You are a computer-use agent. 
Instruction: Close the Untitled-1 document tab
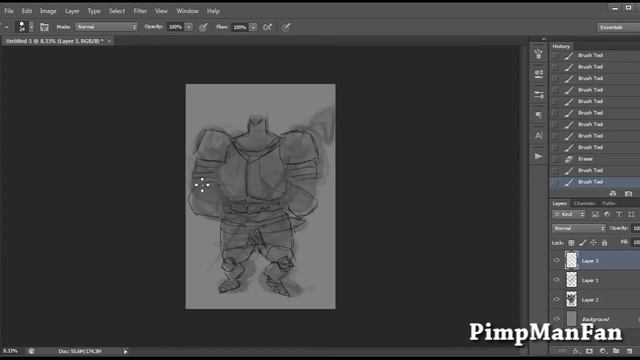click(109, 41)
